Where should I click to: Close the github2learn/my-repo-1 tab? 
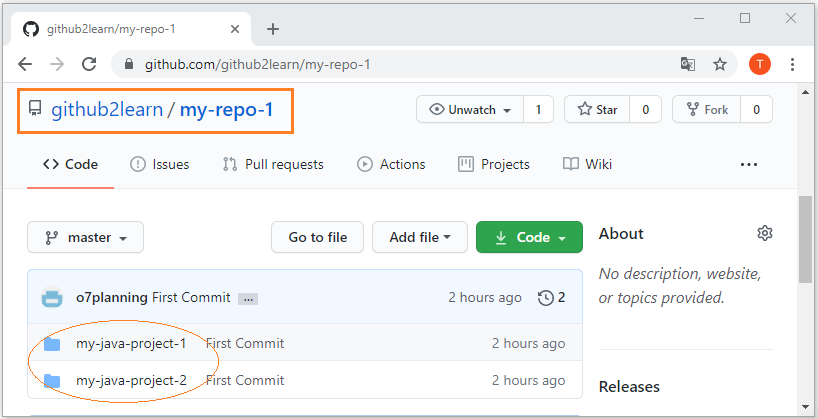(235, 29)
